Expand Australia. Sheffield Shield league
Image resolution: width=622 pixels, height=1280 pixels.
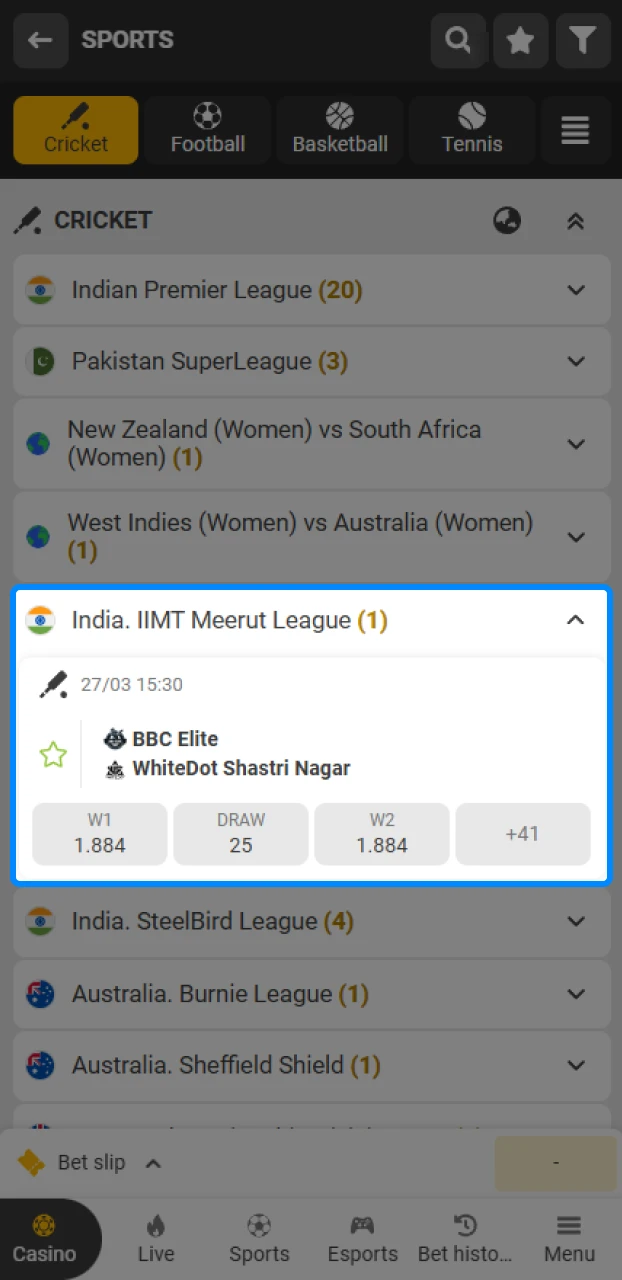tap(575, 1066)
